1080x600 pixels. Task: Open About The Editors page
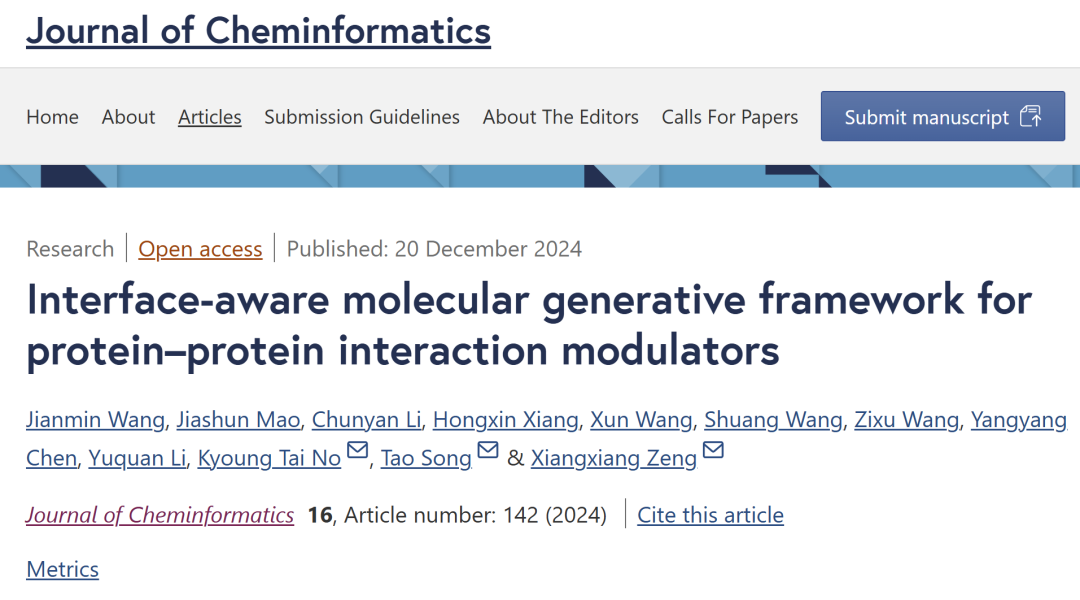click(561, 117)
